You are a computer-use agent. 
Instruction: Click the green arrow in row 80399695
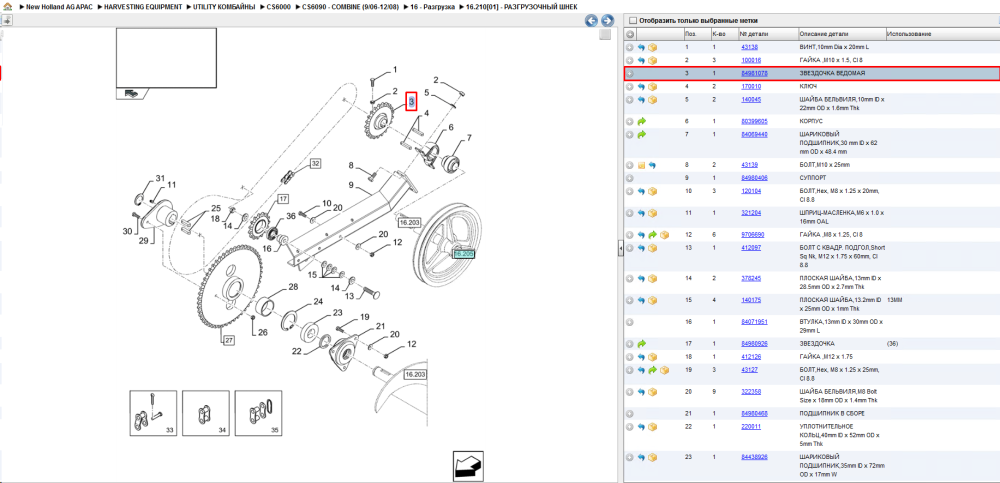(x=642, y=121)
